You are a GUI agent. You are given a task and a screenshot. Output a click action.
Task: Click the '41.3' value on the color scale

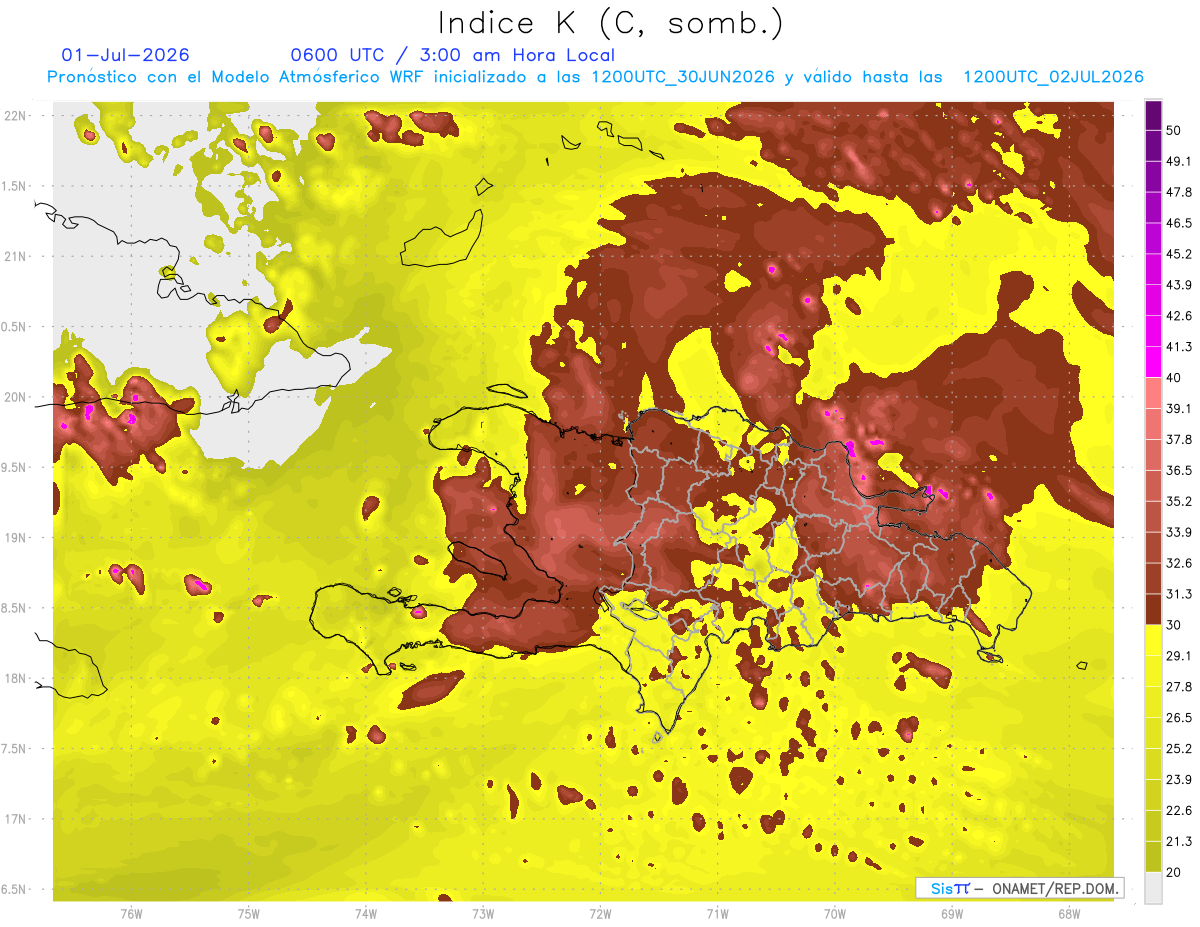(1179, 347)
